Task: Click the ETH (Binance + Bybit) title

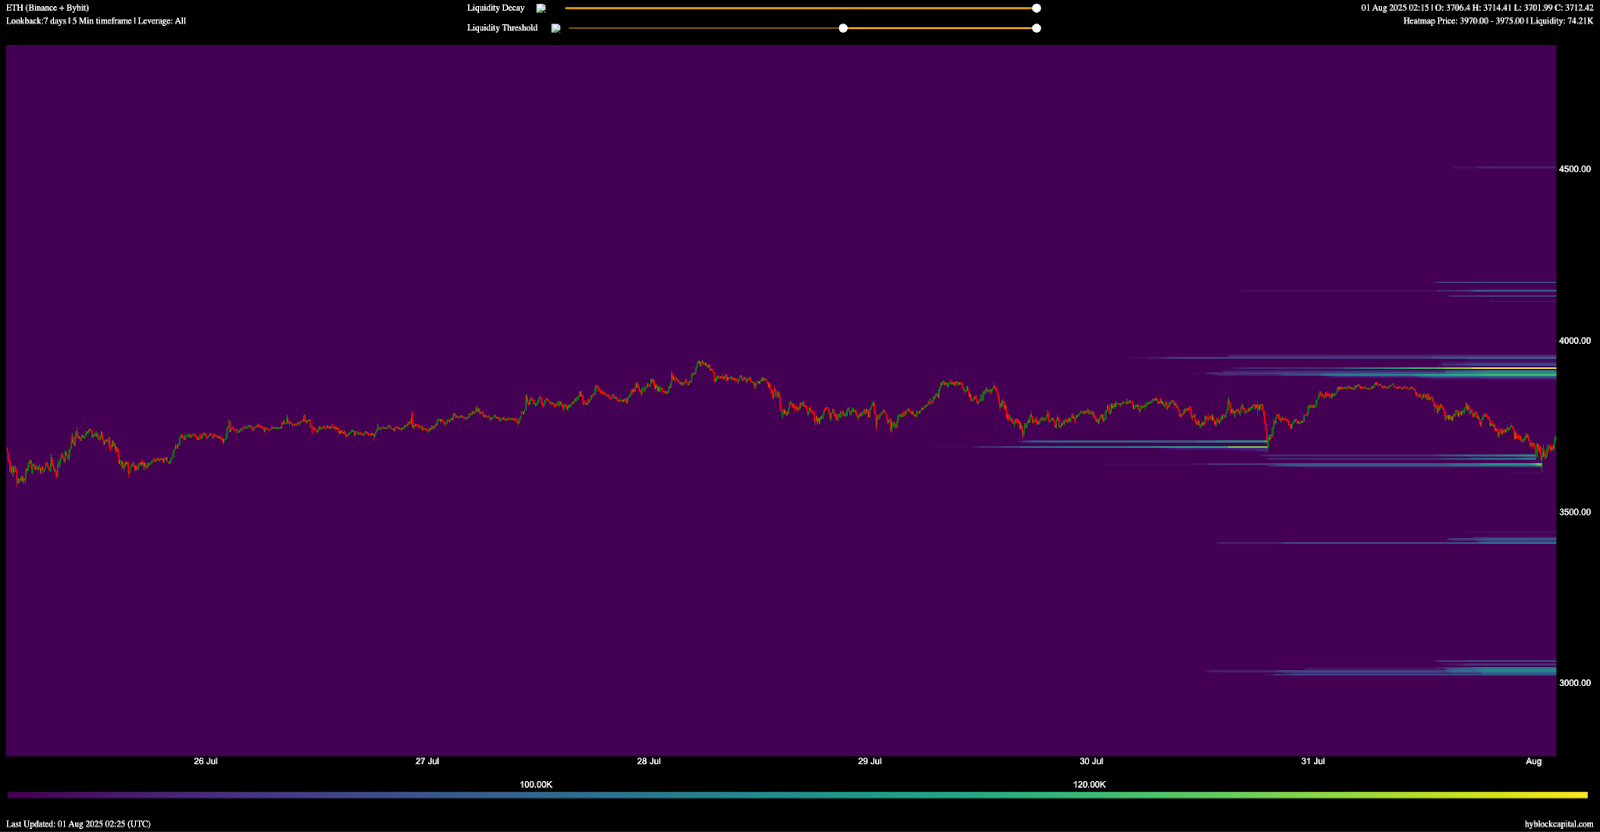Action: pos(48,8)
